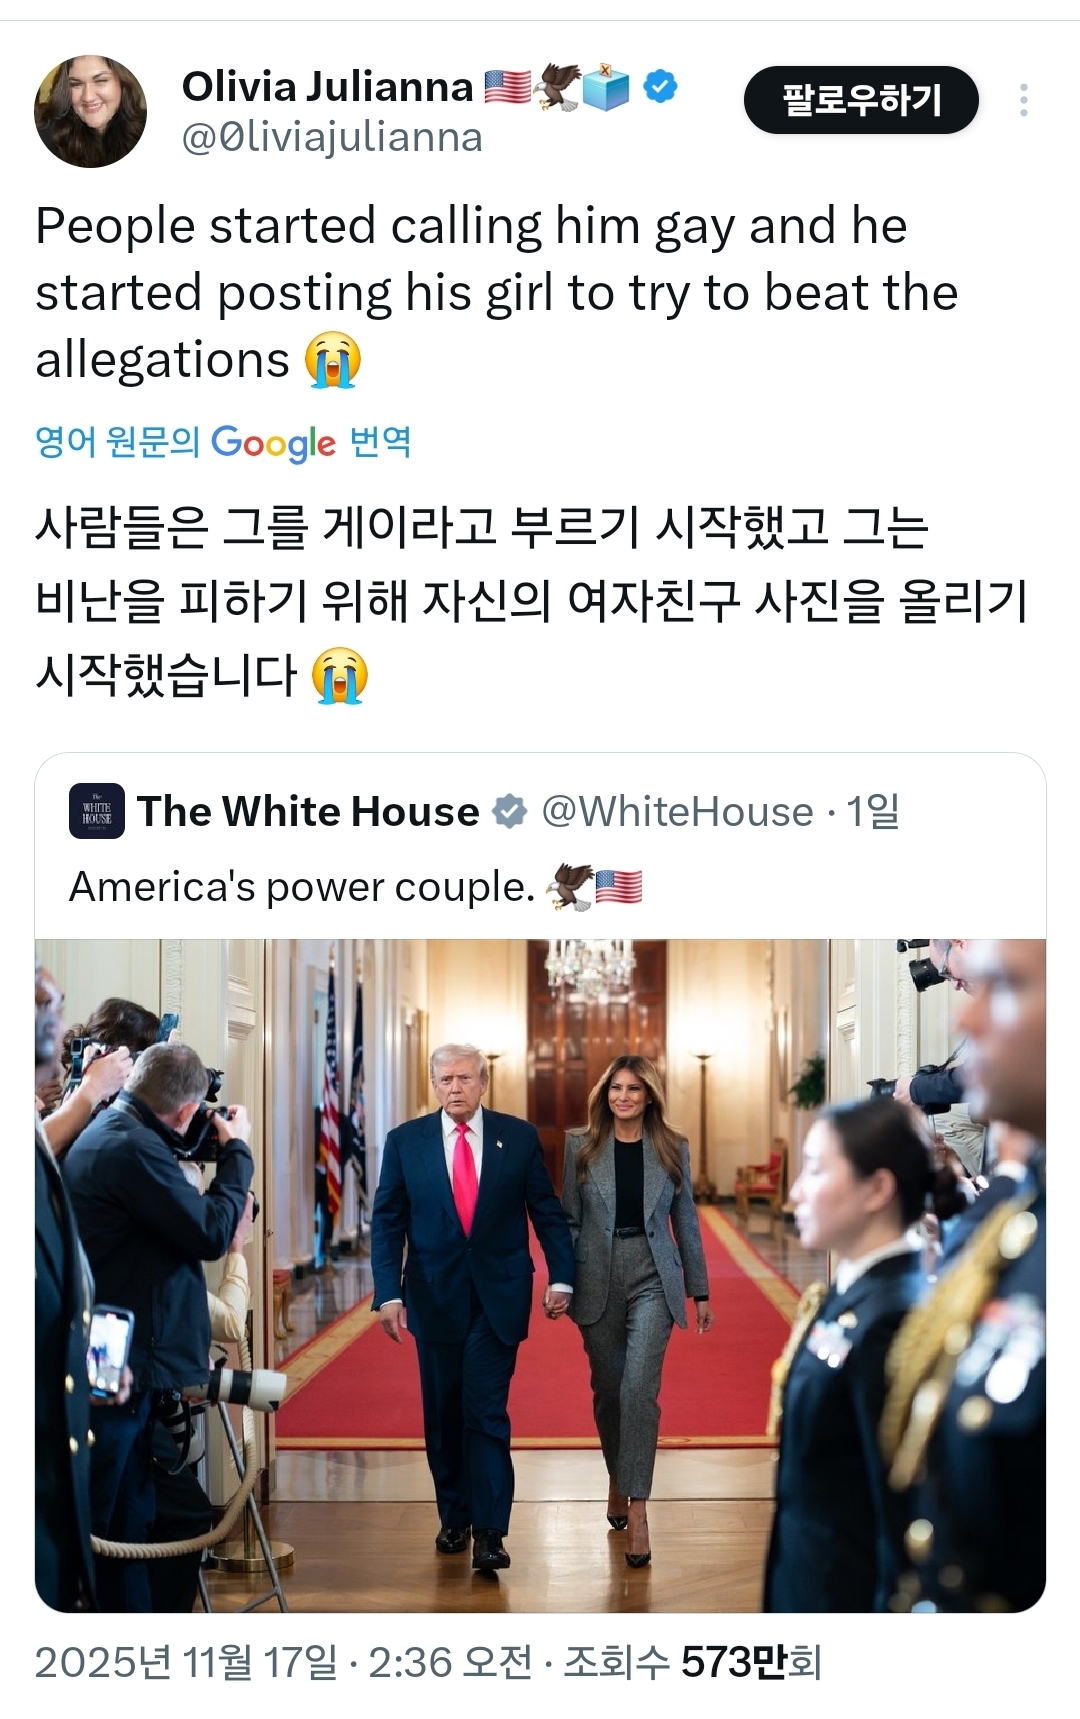Click the blue verified badge beside Olivia Julianna
This screenshot has width=1080, height=1719.
pyautogui.click(x=659, y=87)
